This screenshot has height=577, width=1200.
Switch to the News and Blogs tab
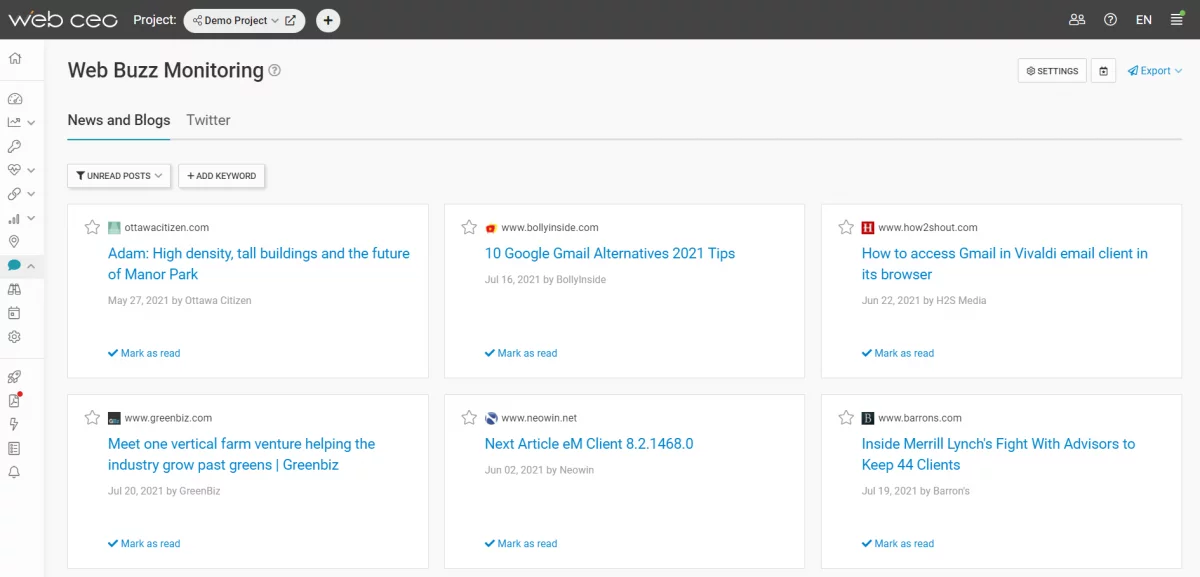(x=119, y=120)
